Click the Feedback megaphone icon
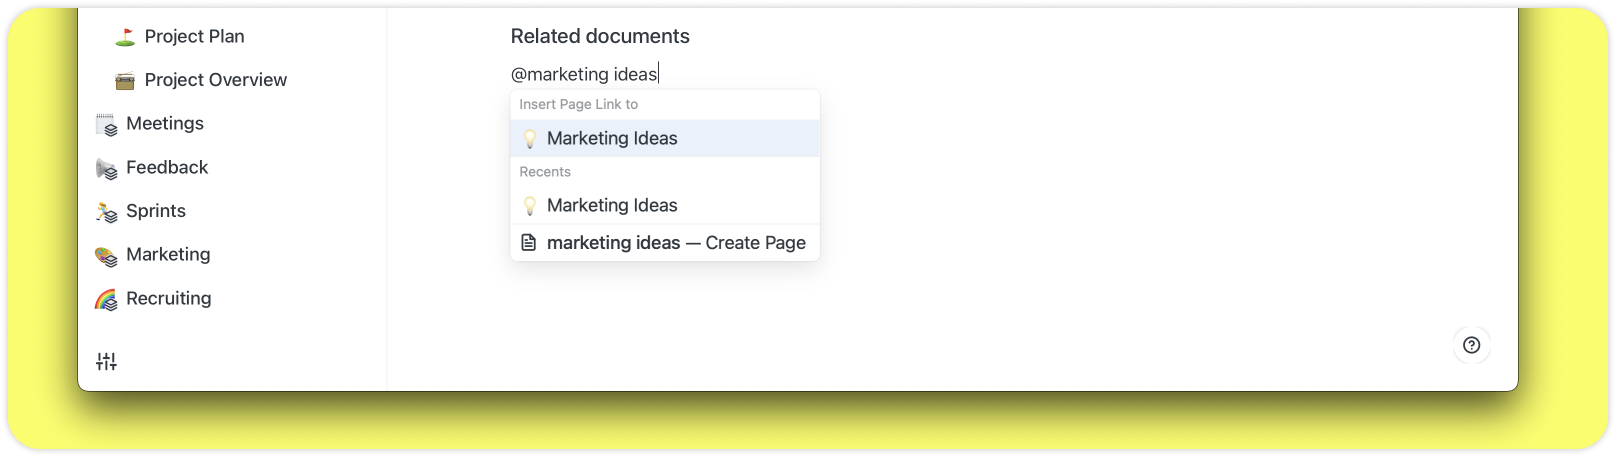This screenshot has height=457, width=1616. point(106,168)
